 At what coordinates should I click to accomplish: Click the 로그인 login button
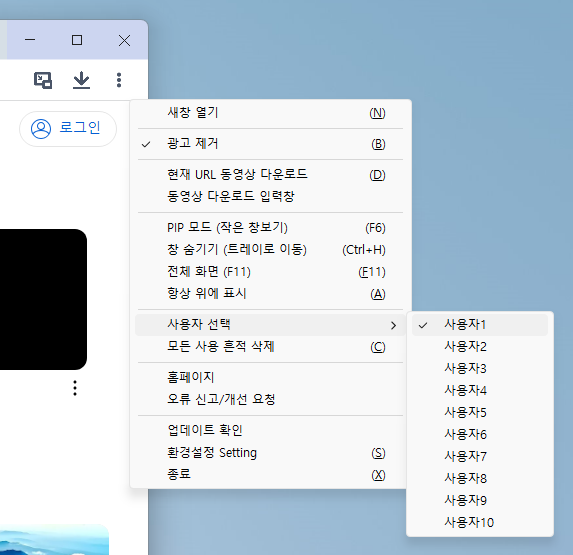pos(68,129)
